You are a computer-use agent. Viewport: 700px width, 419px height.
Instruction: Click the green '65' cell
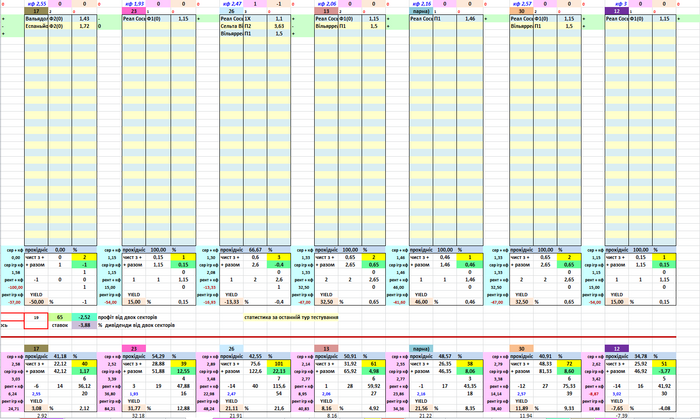pyautogui.click(x=60, y=317)
